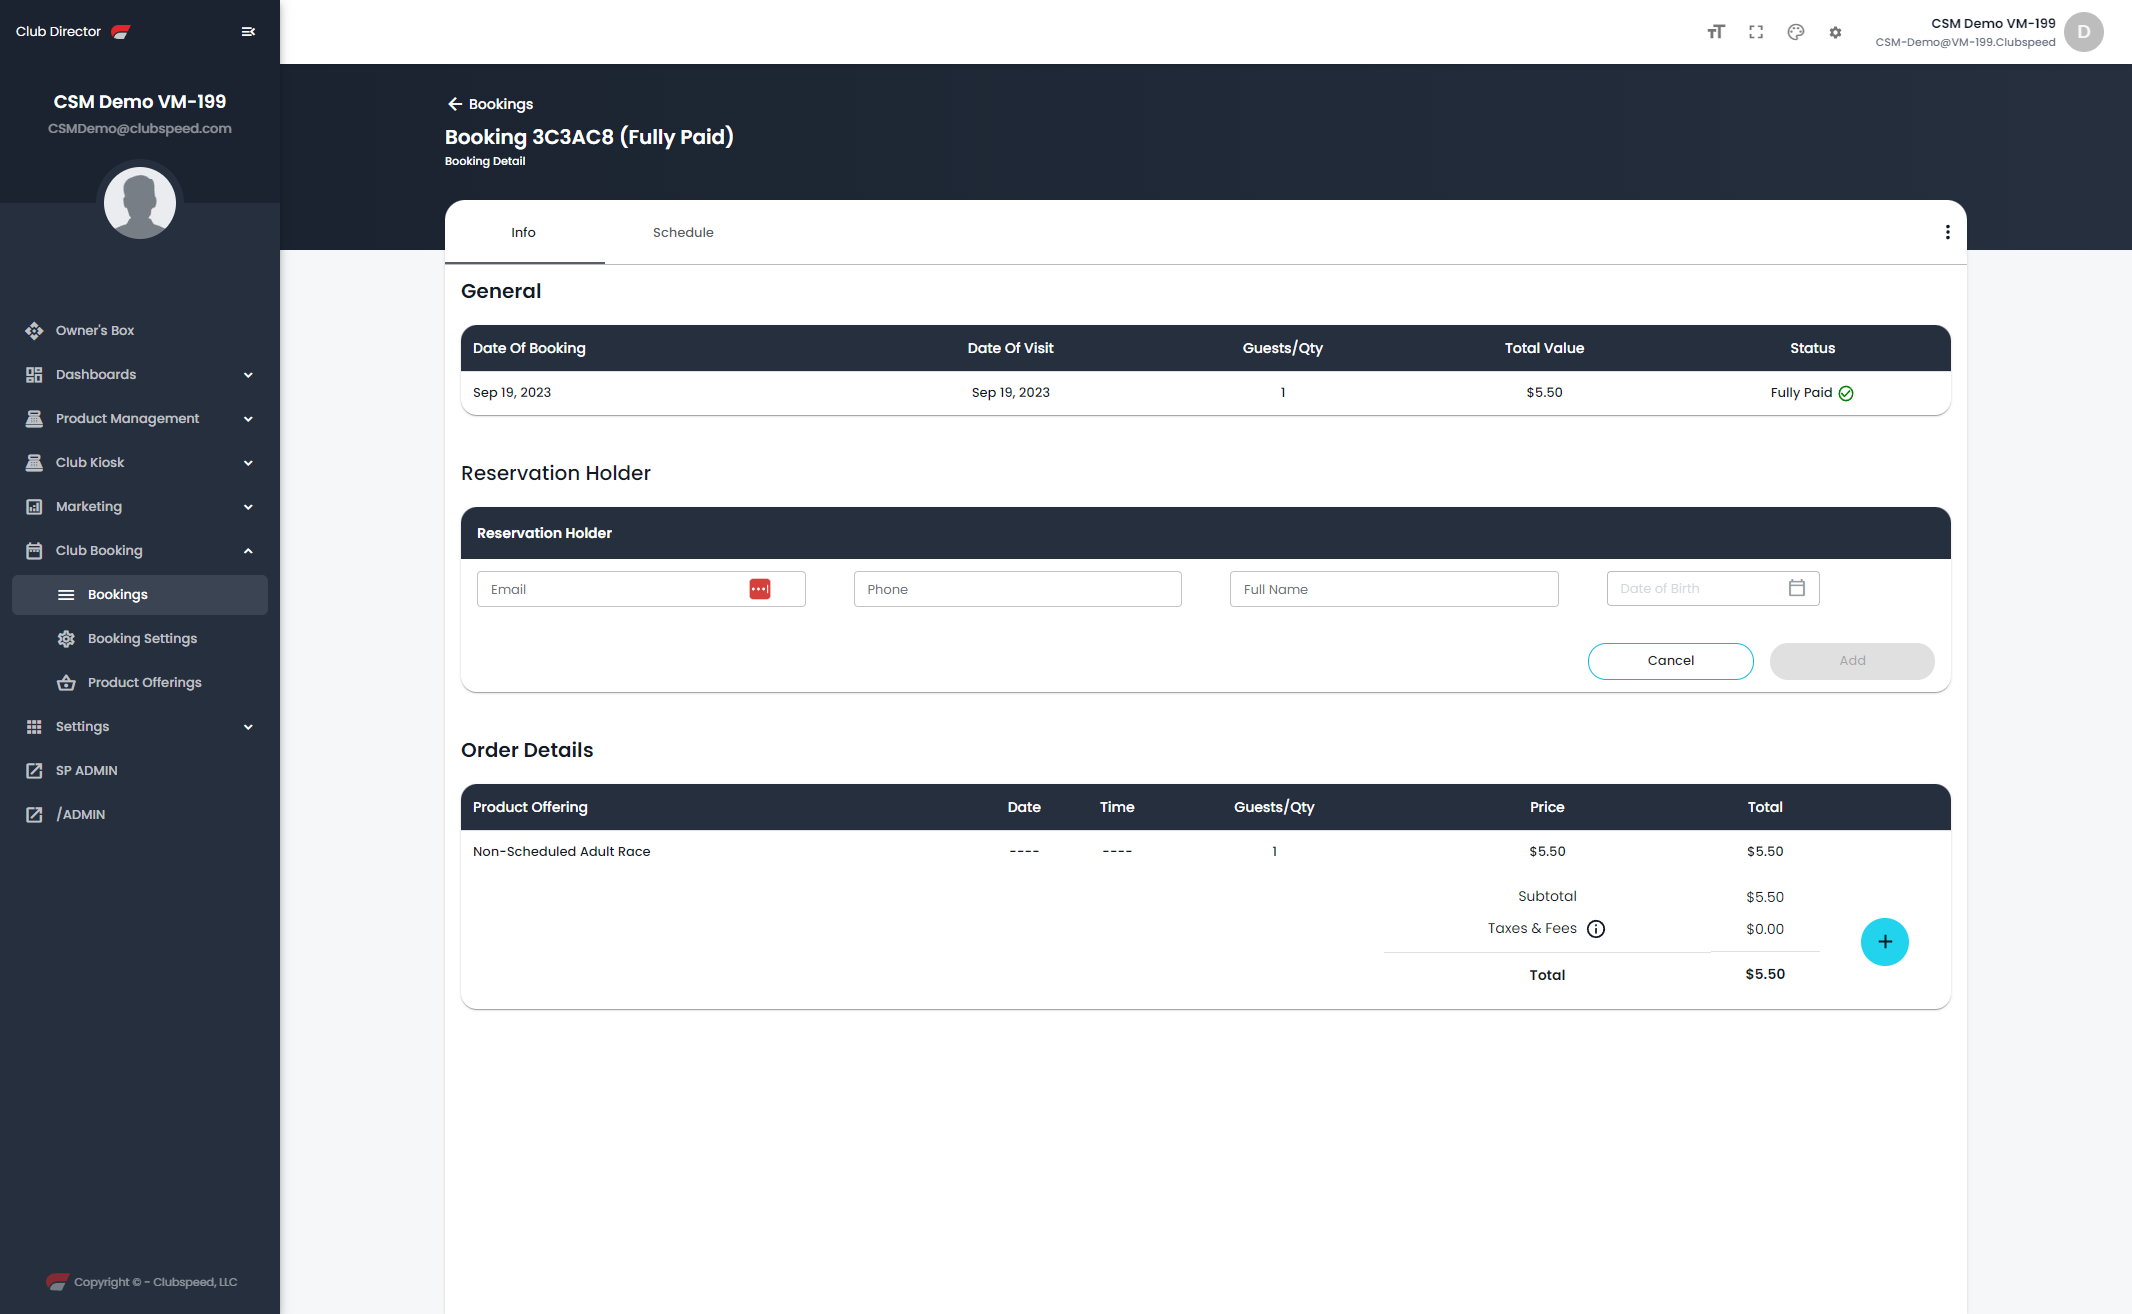Open Owner's Box in sidebar

(140, 330)
